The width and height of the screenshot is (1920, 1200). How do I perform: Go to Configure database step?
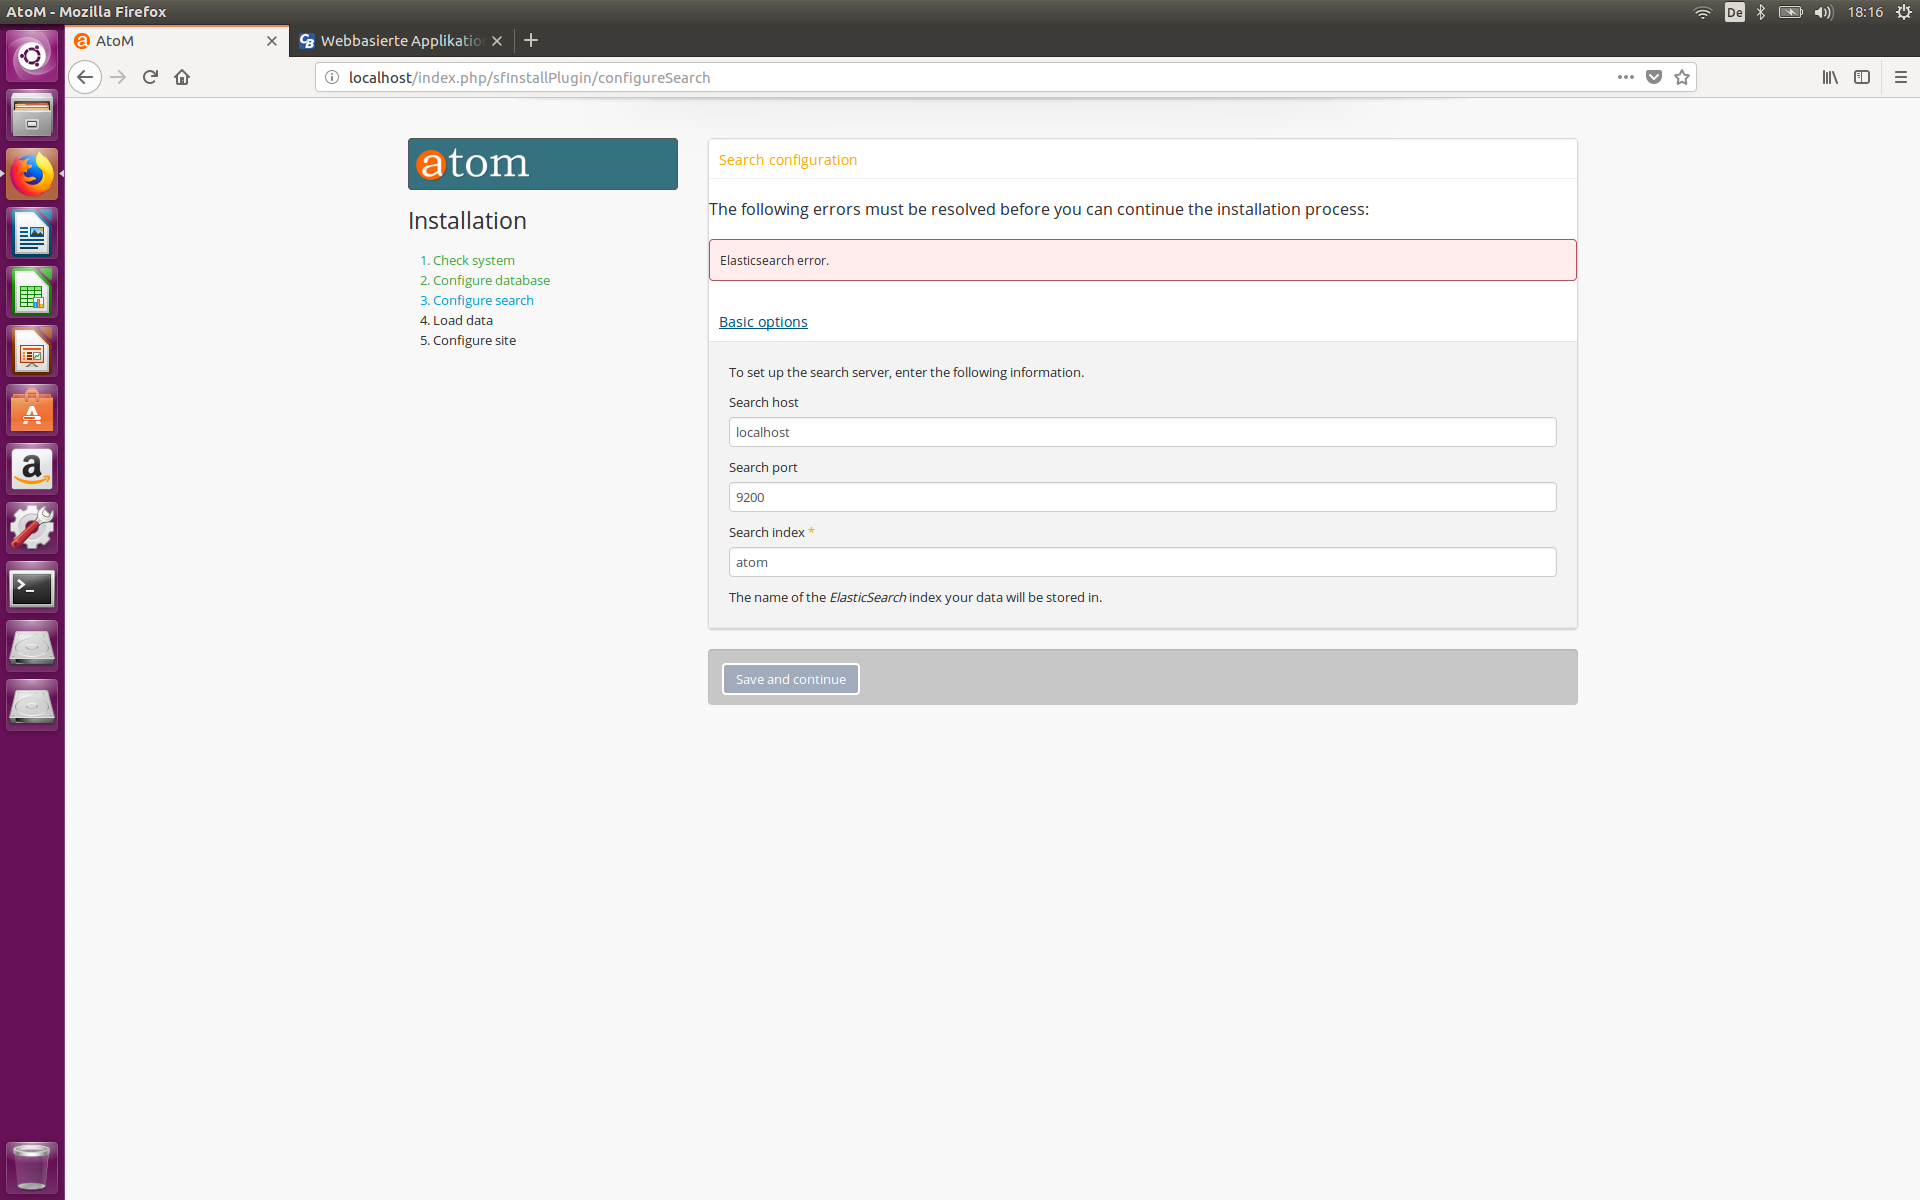click(491, 281)
